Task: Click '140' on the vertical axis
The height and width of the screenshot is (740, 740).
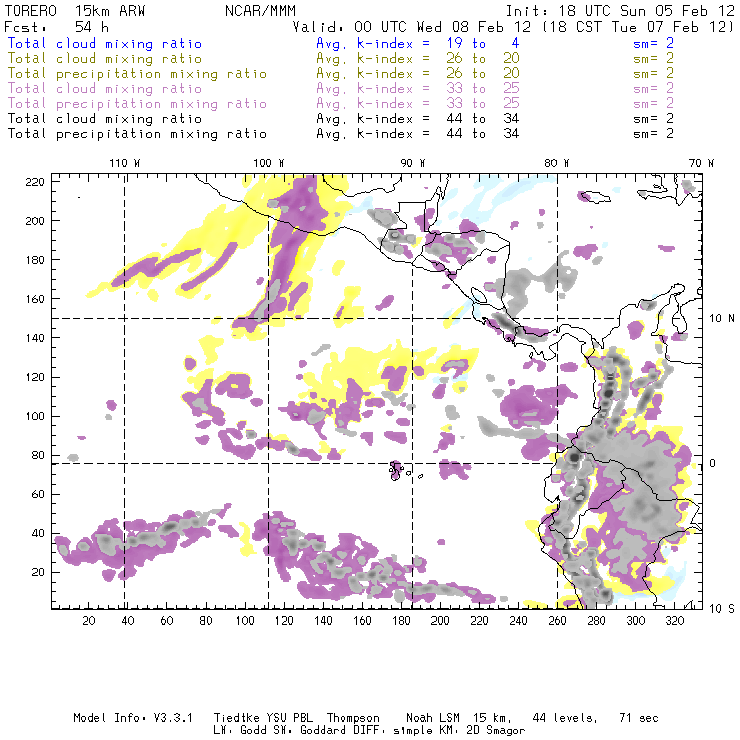Action: pyautogui.click(x=35, y=338)
